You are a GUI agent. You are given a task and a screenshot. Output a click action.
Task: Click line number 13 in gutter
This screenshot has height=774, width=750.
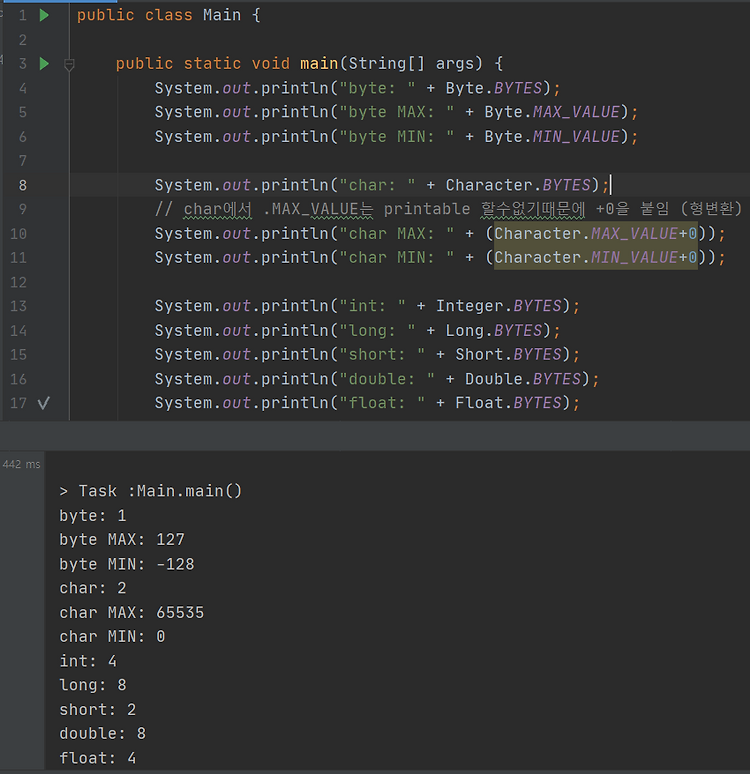click(18, 306)
